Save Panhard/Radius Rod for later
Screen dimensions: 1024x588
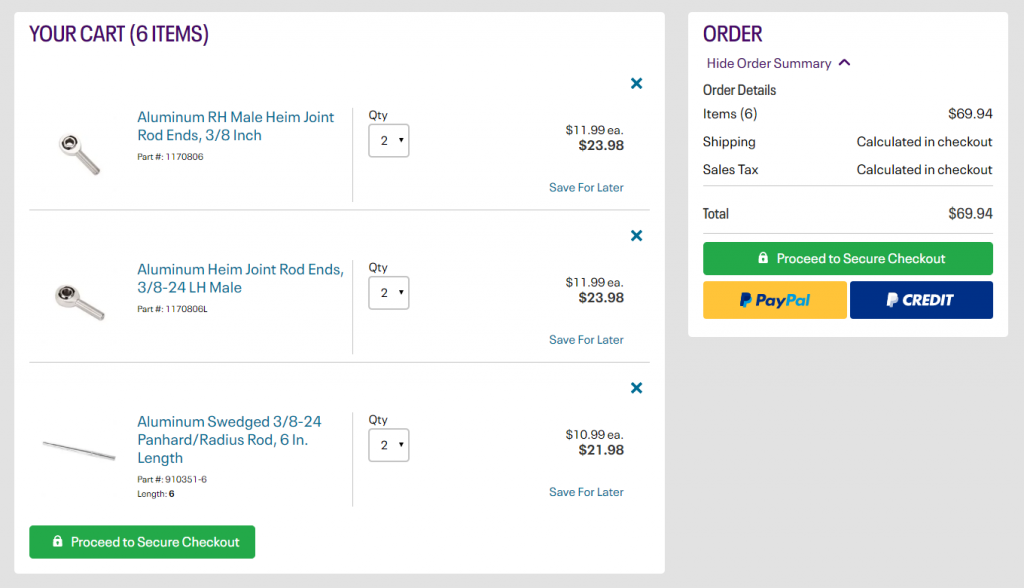tap(586, 491)
